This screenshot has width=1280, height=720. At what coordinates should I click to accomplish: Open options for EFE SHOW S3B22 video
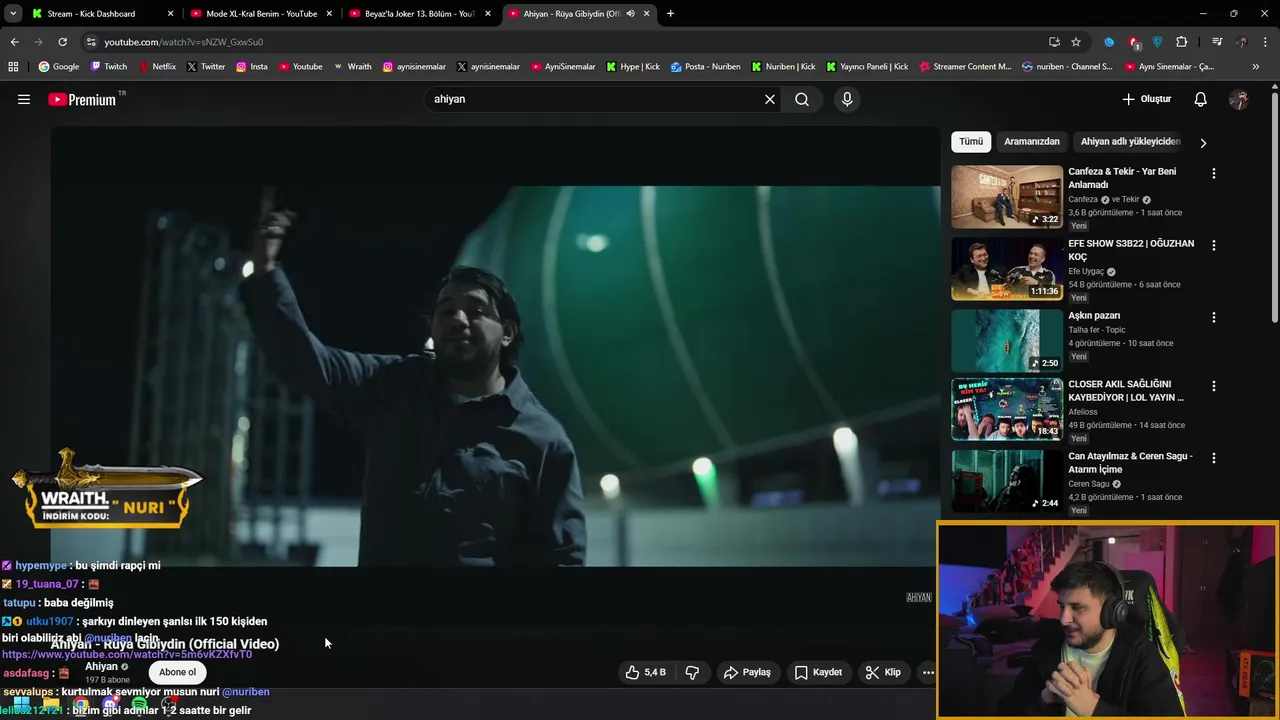pos(1214,245)
